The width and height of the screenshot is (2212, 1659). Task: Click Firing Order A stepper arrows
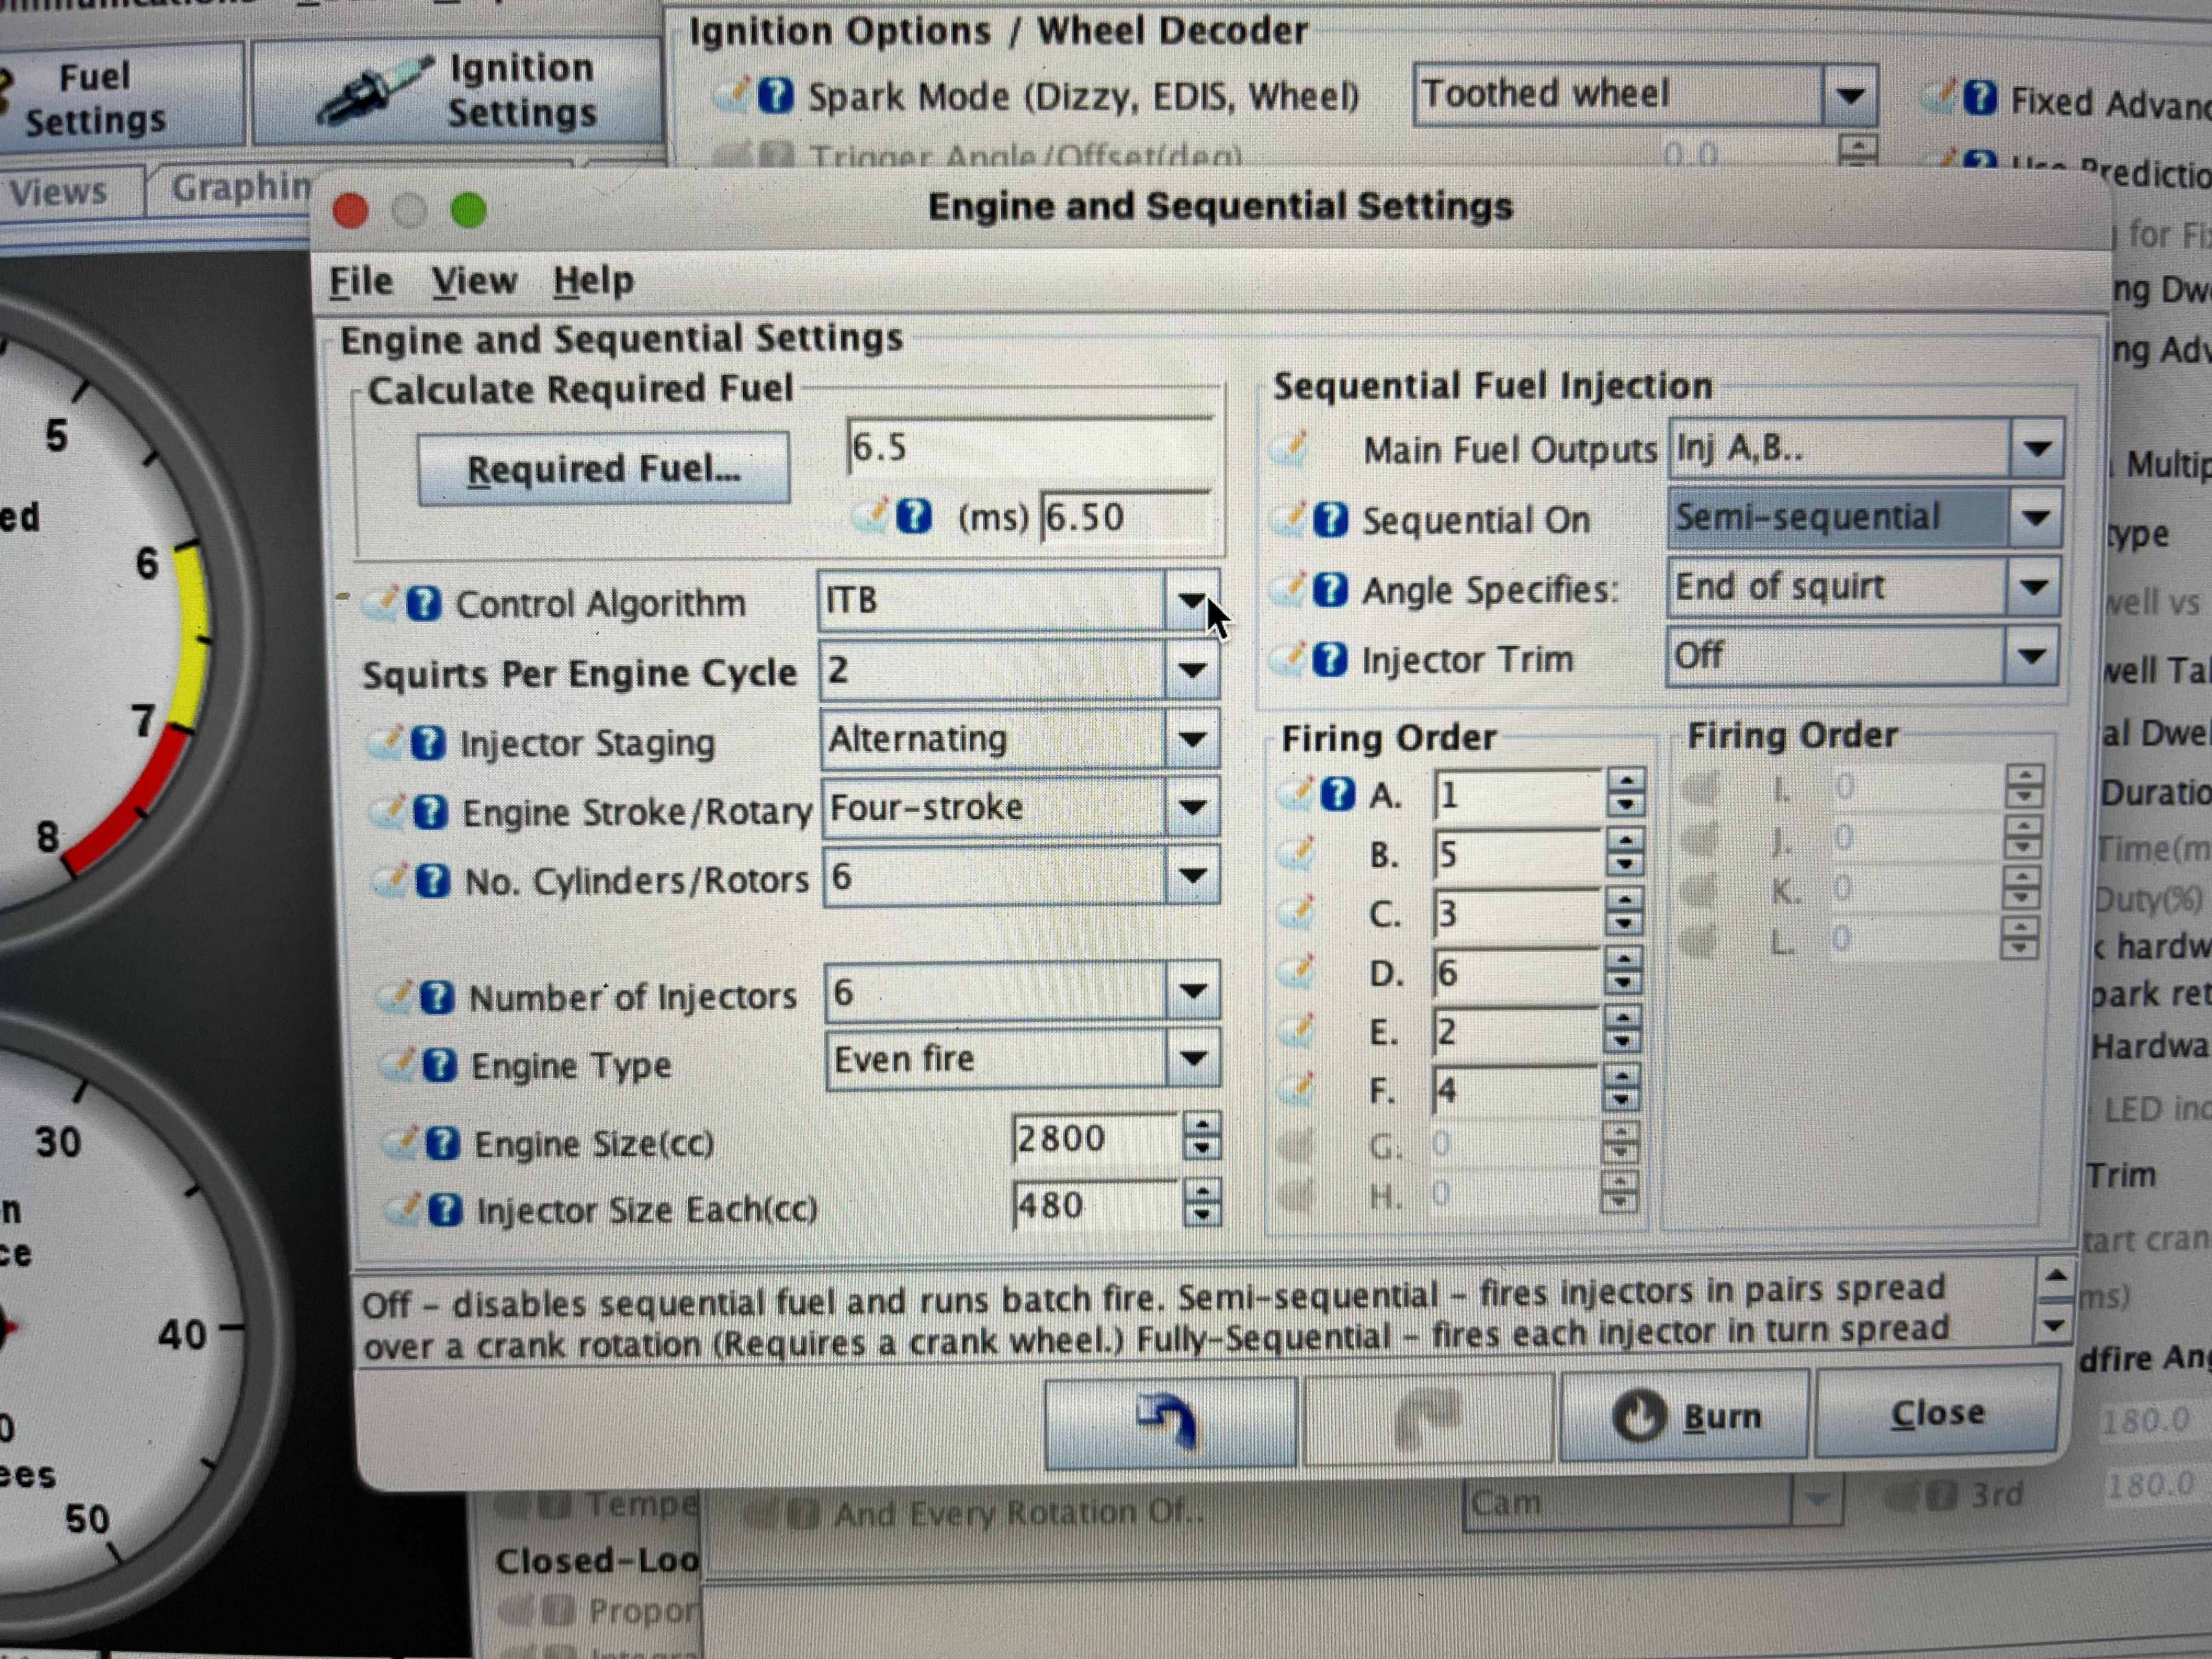[x=1626, y=794]
